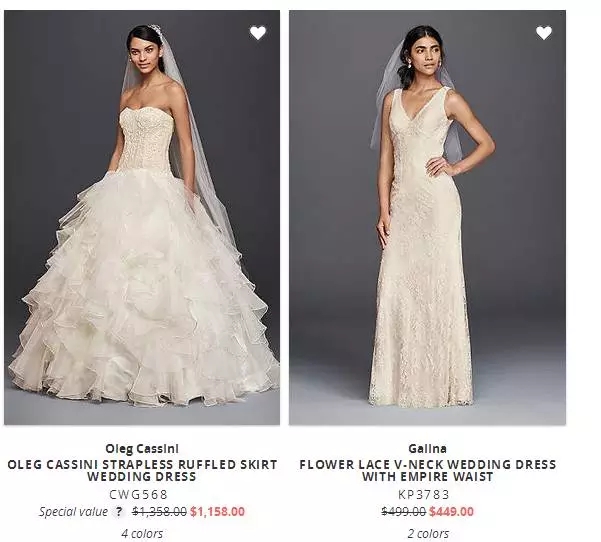Click the Special value label
The image size is (601, 542).
73,512
